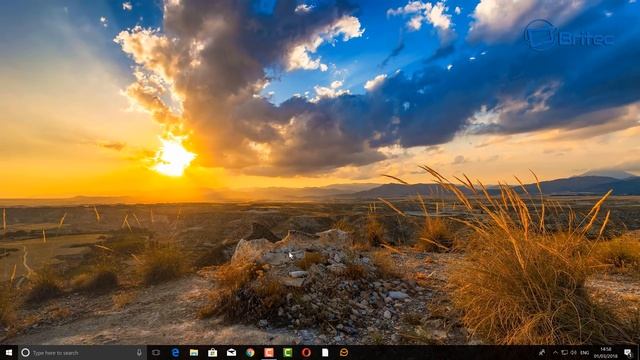Launch Google Chrome from the taskbar

pos(250,353)
